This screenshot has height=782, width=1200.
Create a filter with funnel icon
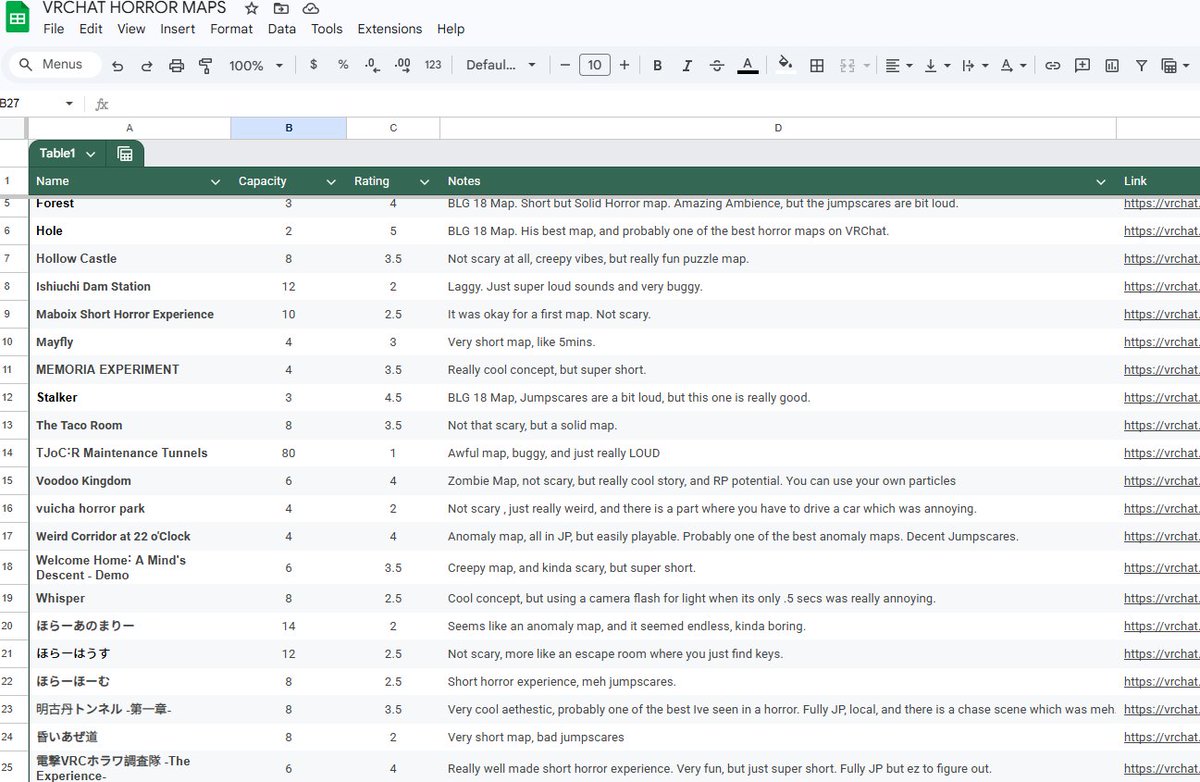(1141, 65)
